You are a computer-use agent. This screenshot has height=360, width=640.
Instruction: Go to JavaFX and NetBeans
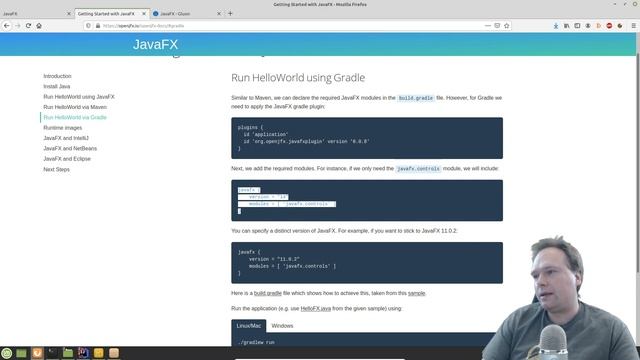tap(70, 149)
